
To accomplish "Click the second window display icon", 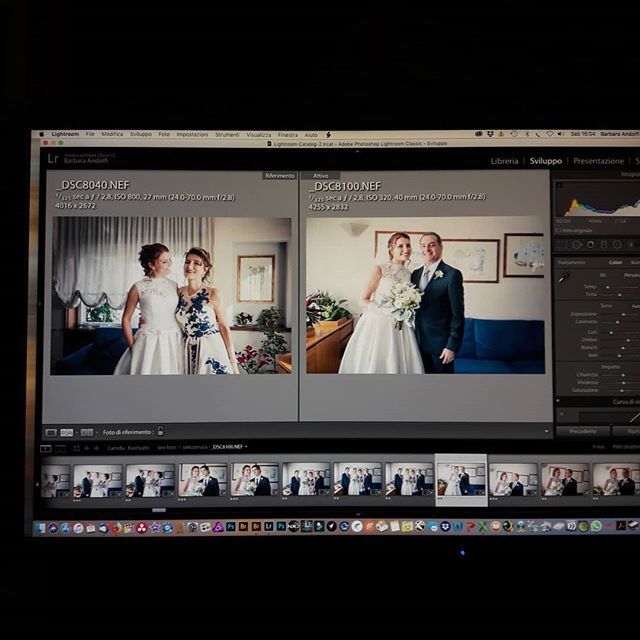I will [60, 448].
